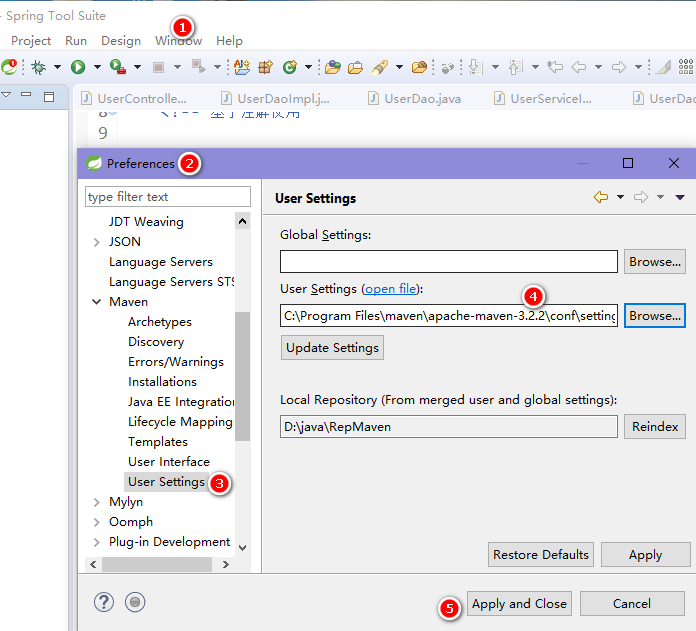Click the Apply and Close button
Image resolution: width=696 pixels, height=631 pixels.
click(519, 603)
